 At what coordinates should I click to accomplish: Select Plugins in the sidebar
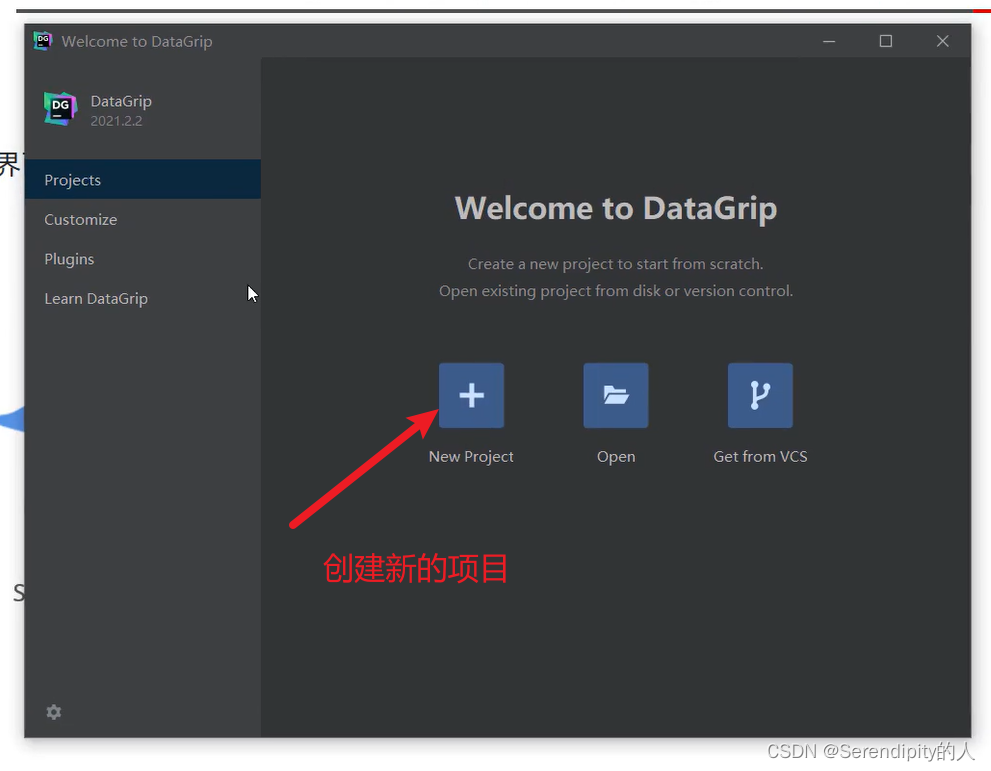(x=68, y=258)
